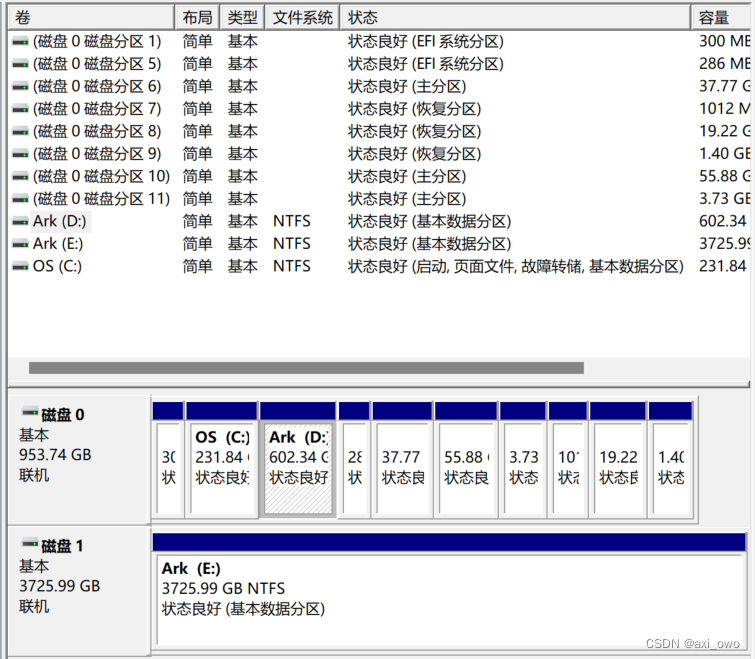The height and width of the screenshot is (659, 755).
Task: Select the 286 MB block right of Ark (D:)
Action: coord(354,459)
